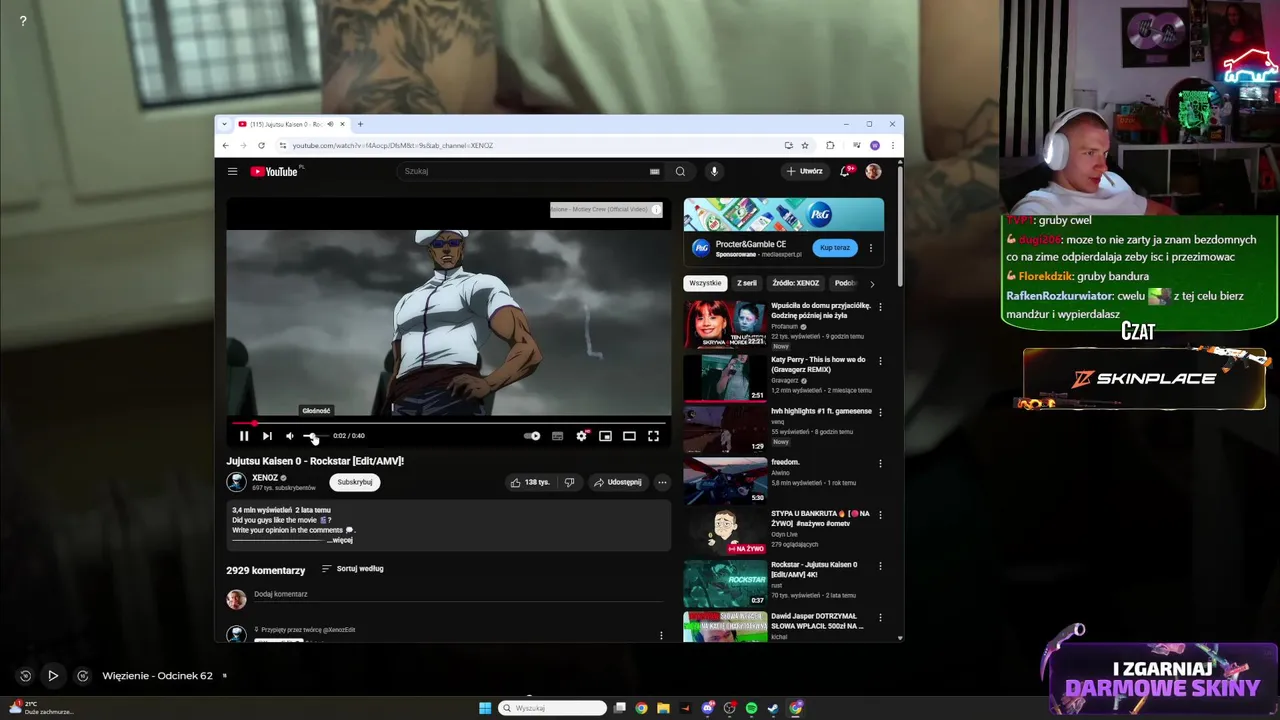Select the Wszystkie filter chip
1280x720 pixels.
click(x=705, y=283)
